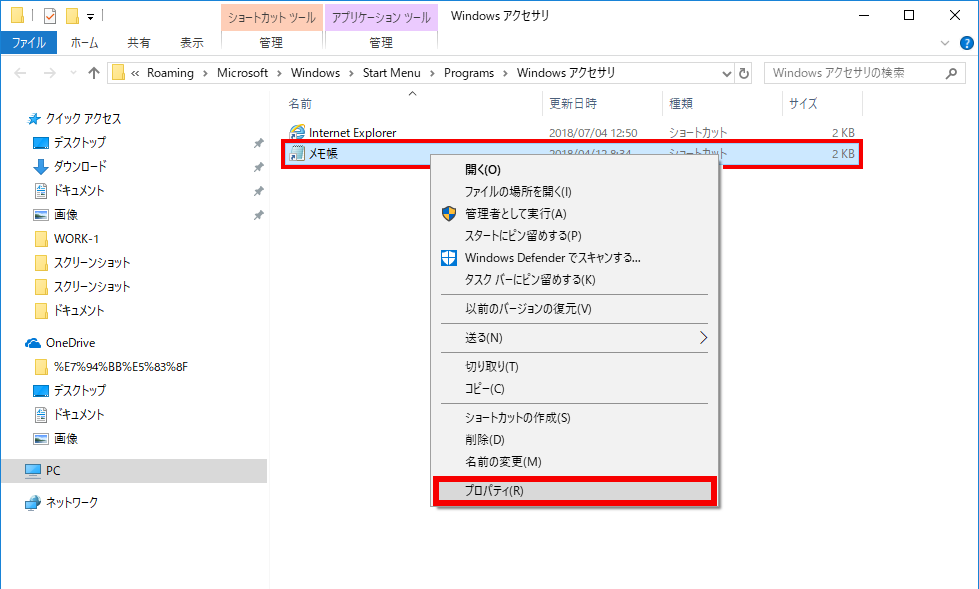Click Microsoft in the address path
Screen dimensions: 979x589
[242, 73]
